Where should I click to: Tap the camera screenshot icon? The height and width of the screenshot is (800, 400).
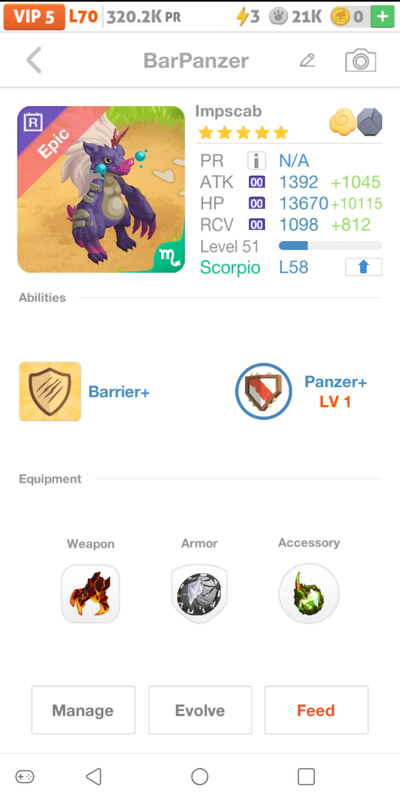360,61
